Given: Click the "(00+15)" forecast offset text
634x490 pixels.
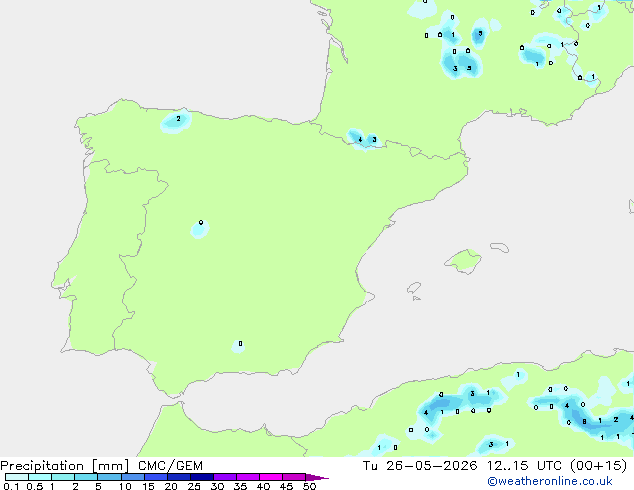Looking at the screenshot, I should click(598, 466).
